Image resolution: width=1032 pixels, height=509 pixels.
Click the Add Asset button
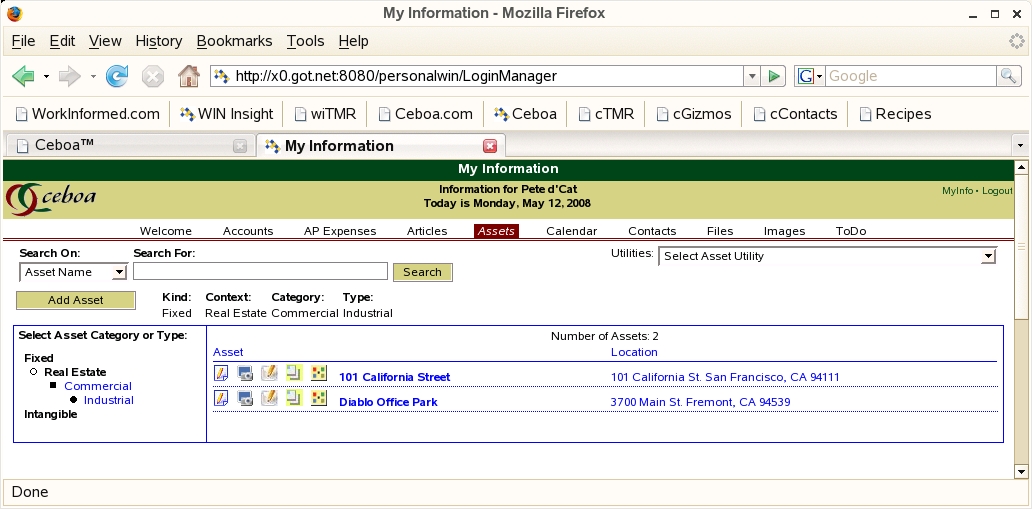pyautogui.click(x=76, y=300)
